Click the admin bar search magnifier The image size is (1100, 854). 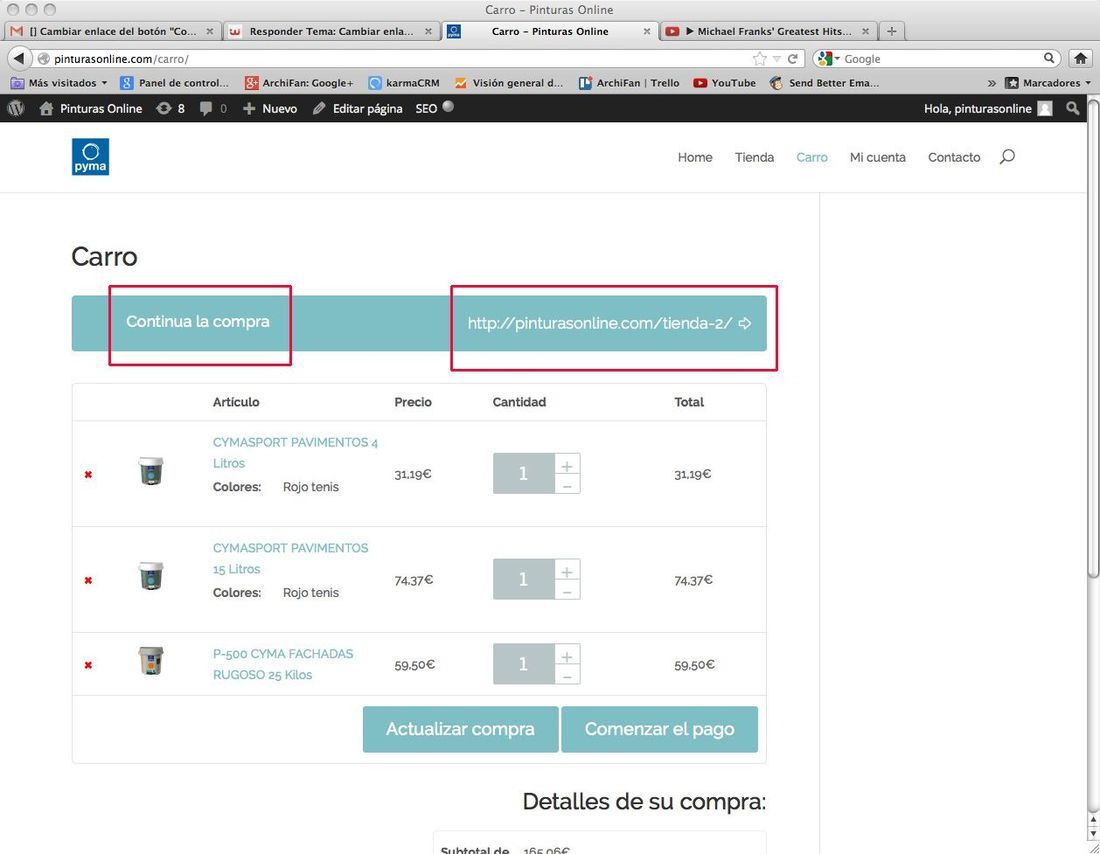(x=1073, y=108)
